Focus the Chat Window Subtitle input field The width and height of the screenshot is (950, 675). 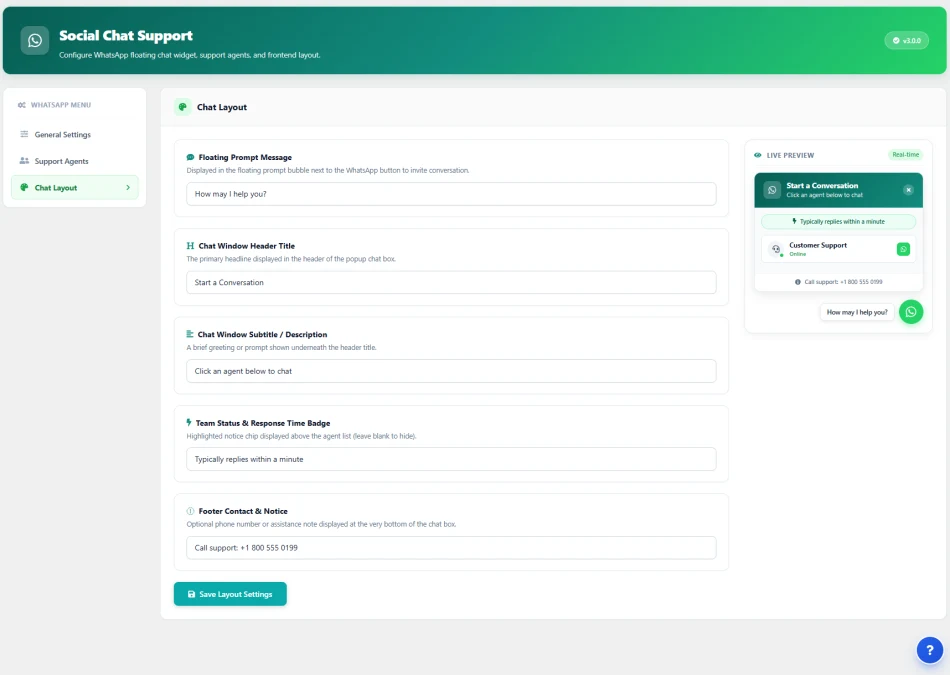[x=451, y=371]
